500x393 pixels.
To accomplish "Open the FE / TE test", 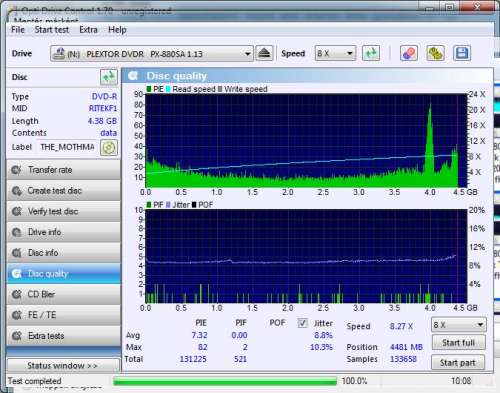I will pos(63,315).
